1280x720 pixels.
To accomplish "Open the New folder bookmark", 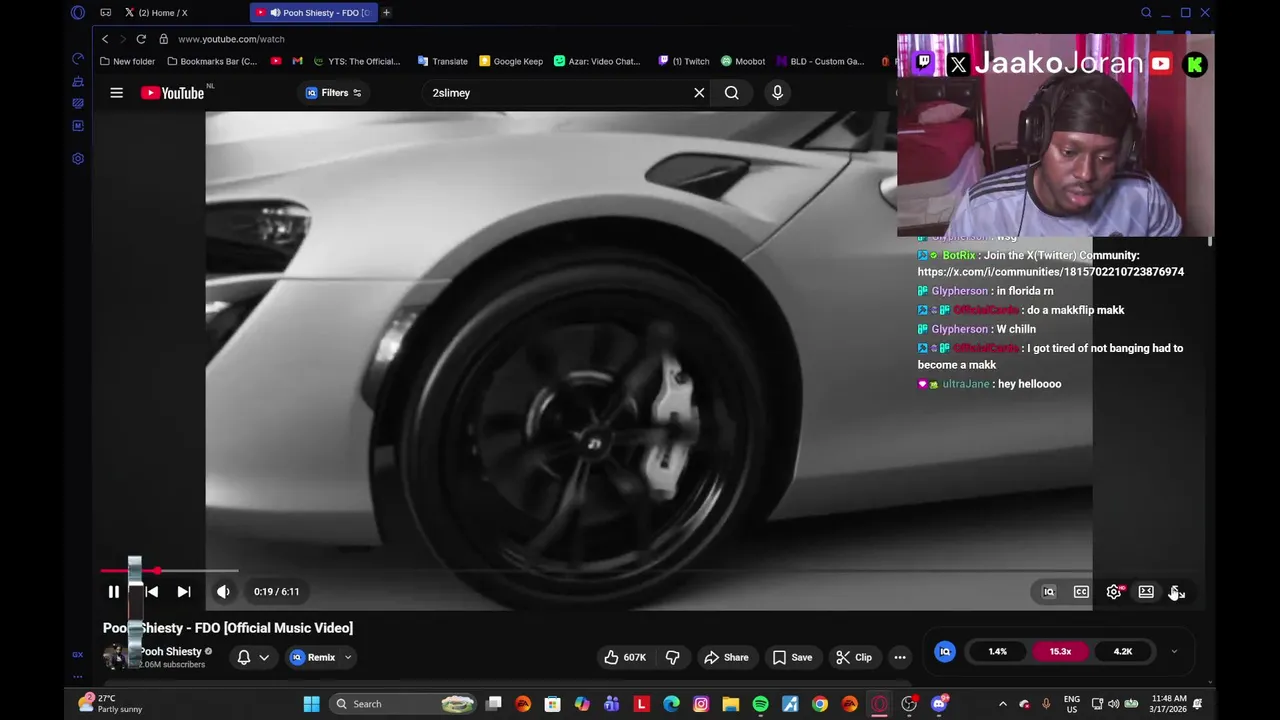I will click(127, 61).
